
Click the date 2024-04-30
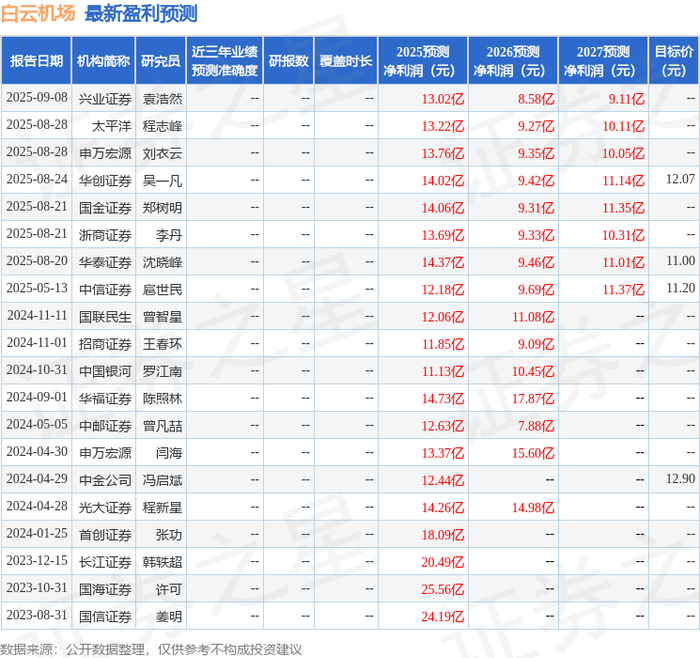(x=37, y=451)
